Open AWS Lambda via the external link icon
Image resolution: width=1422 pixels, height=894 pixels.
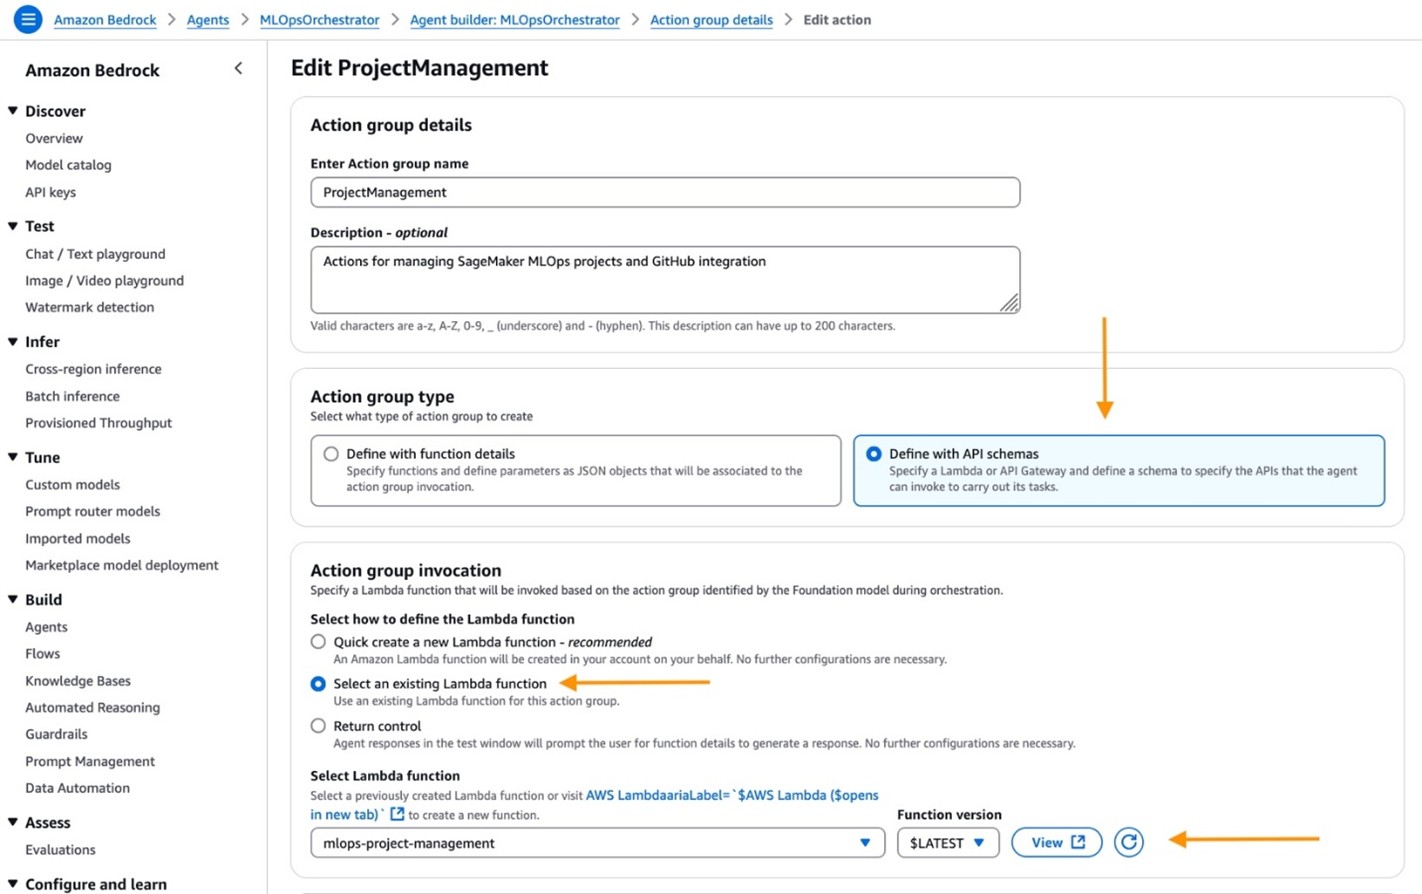(x=397, y=814)
